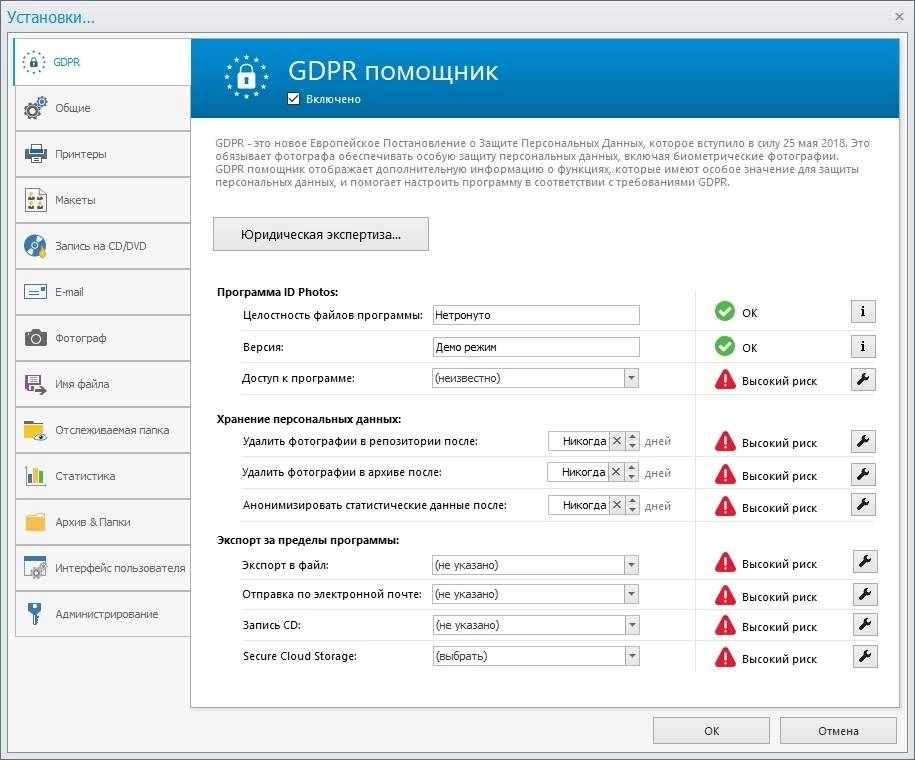
Task: Click the Юридическая экспертиза button
Action: [x=321, y=234]
